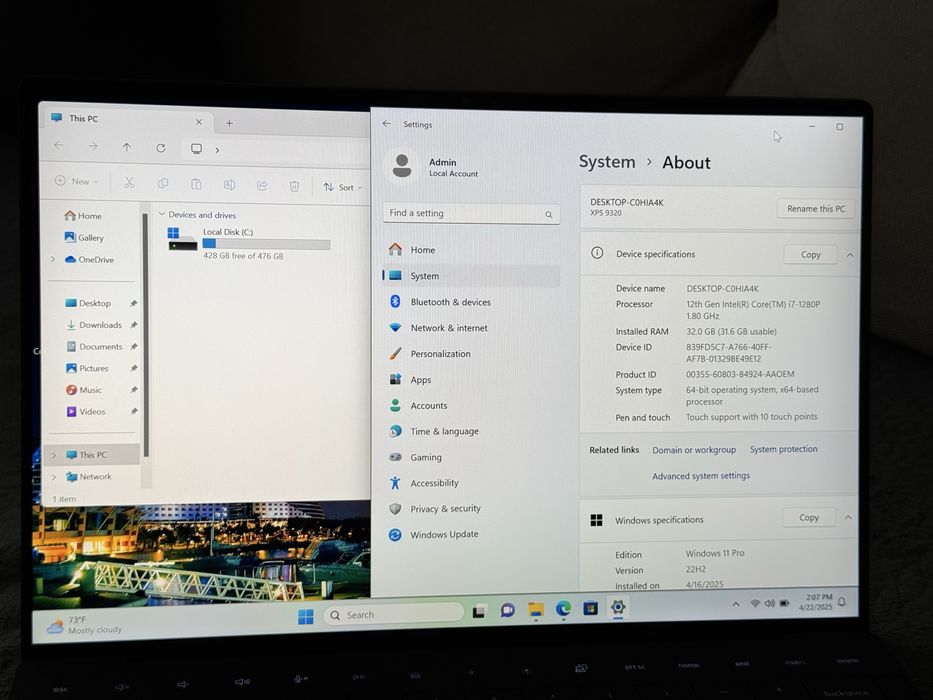
Task: Click the Settings gear icon in taskbar
Action: point(618,607)
